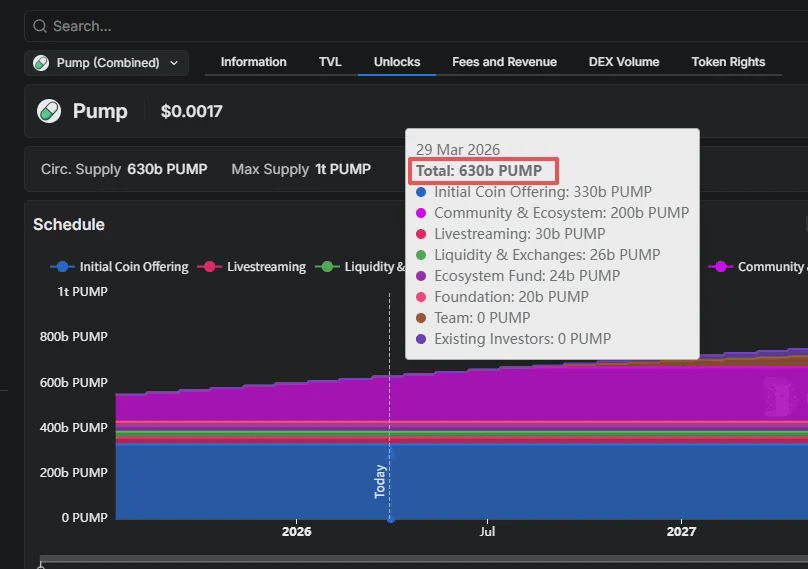Focus the Search input field
The image size is (808, 569).
pos(416,26)
